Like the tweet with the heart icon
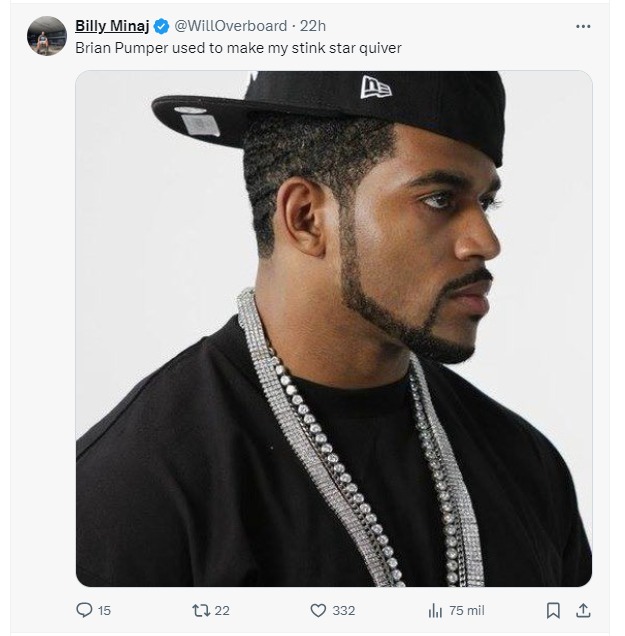625x636 pixels. pyautogui.click(x=318, y=610)
